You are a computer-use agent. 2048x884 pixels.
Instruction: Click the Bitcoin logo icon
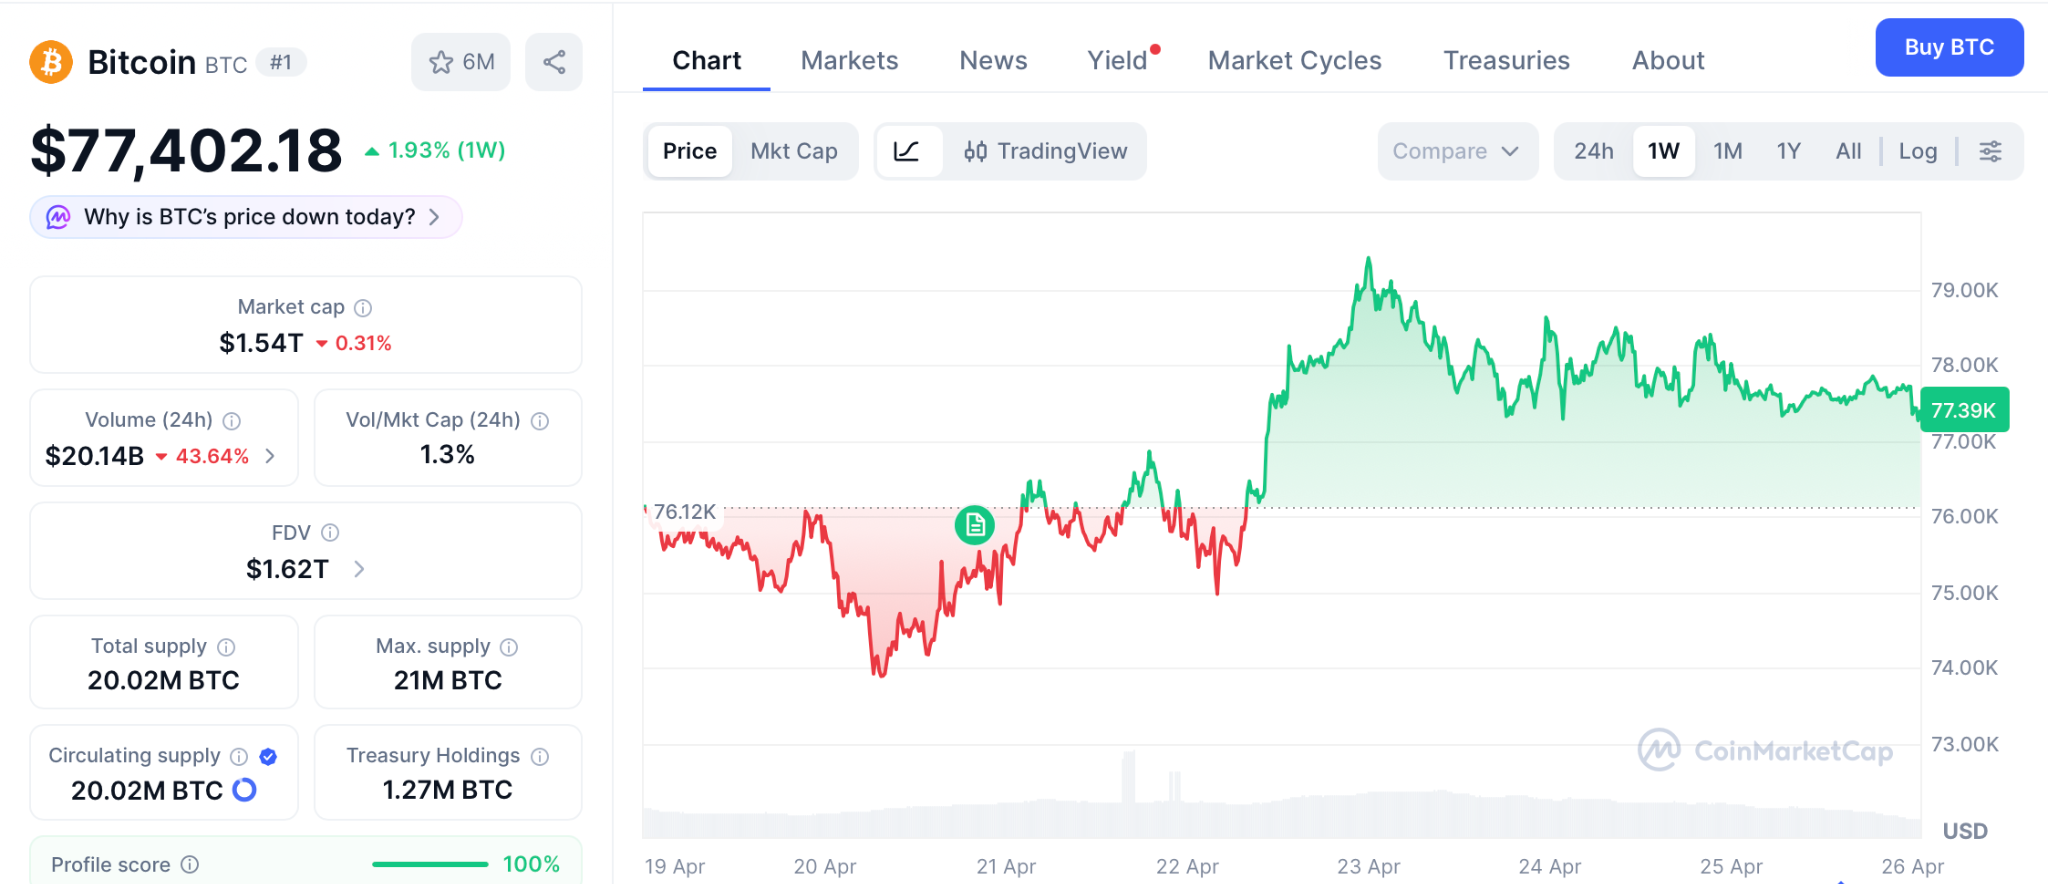(51, 62)
